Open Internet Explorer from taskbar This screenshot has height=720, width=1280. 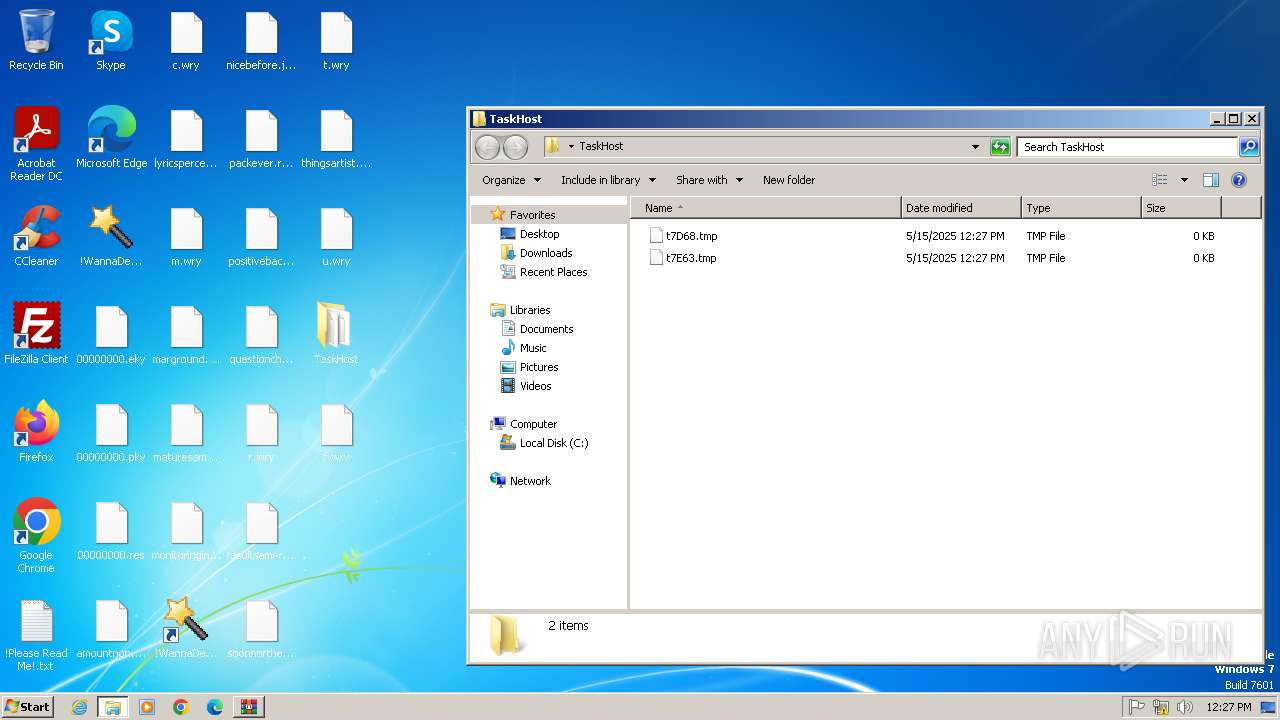click(79, 707)
